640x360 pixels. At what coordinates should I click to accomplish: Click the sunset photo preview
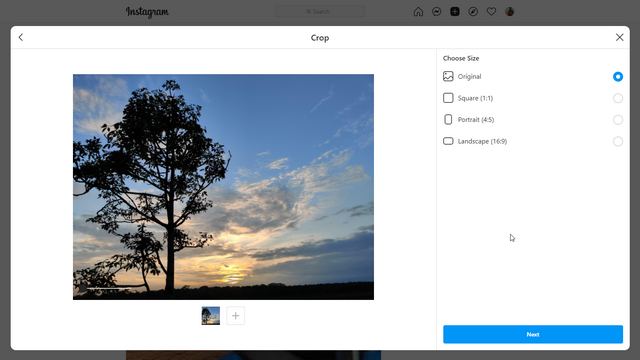pos(223,187)
